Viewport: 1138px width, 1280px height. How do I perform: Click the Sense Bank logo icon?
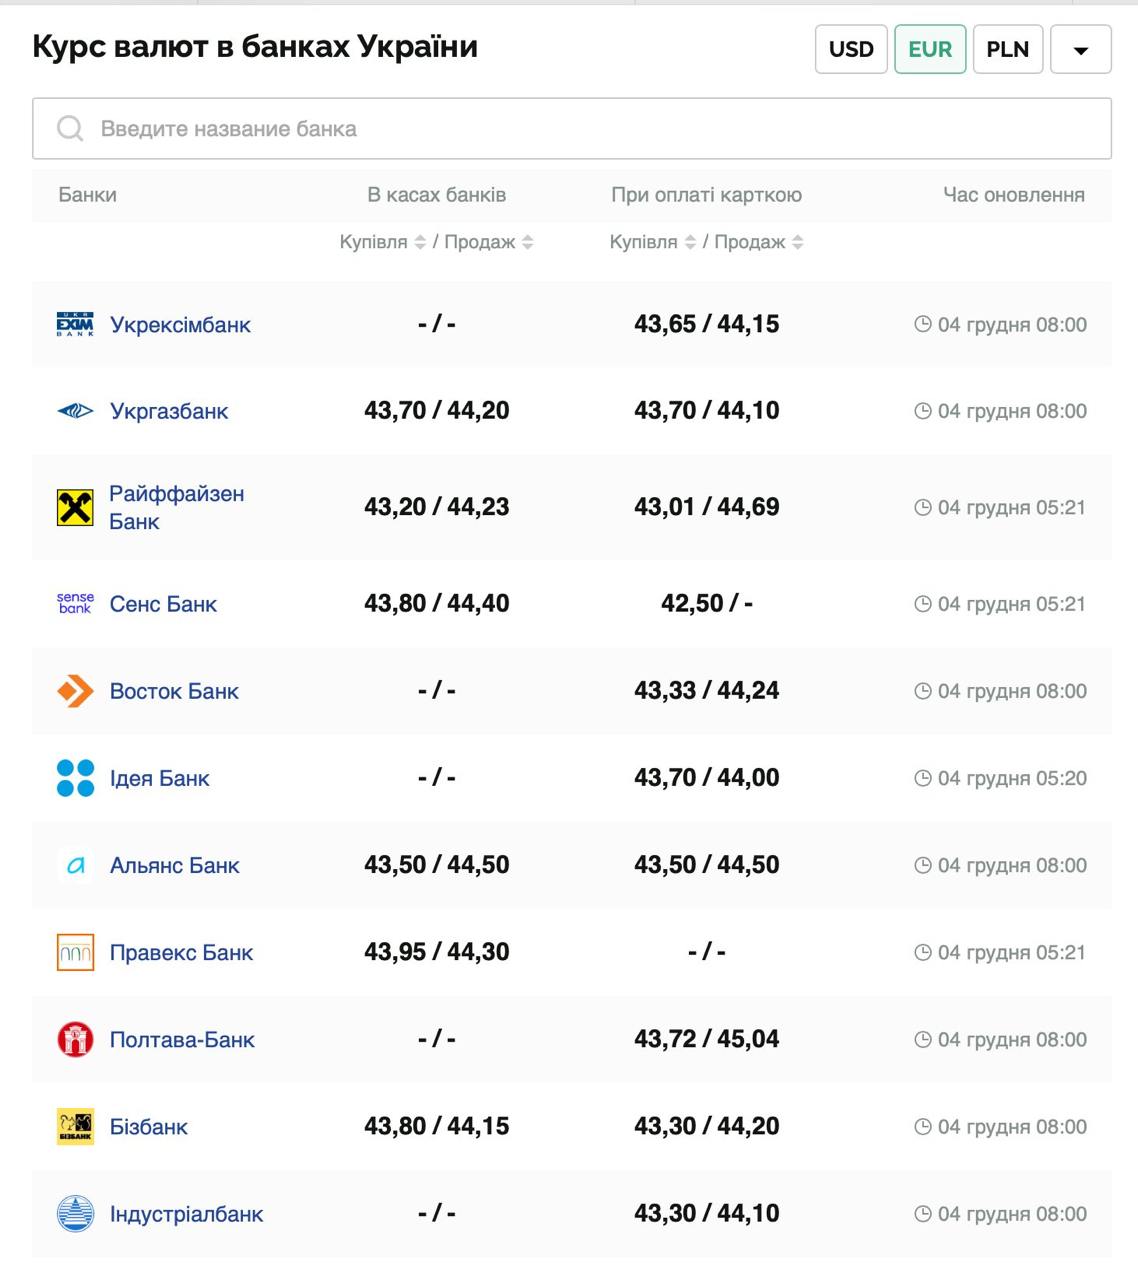75,604
